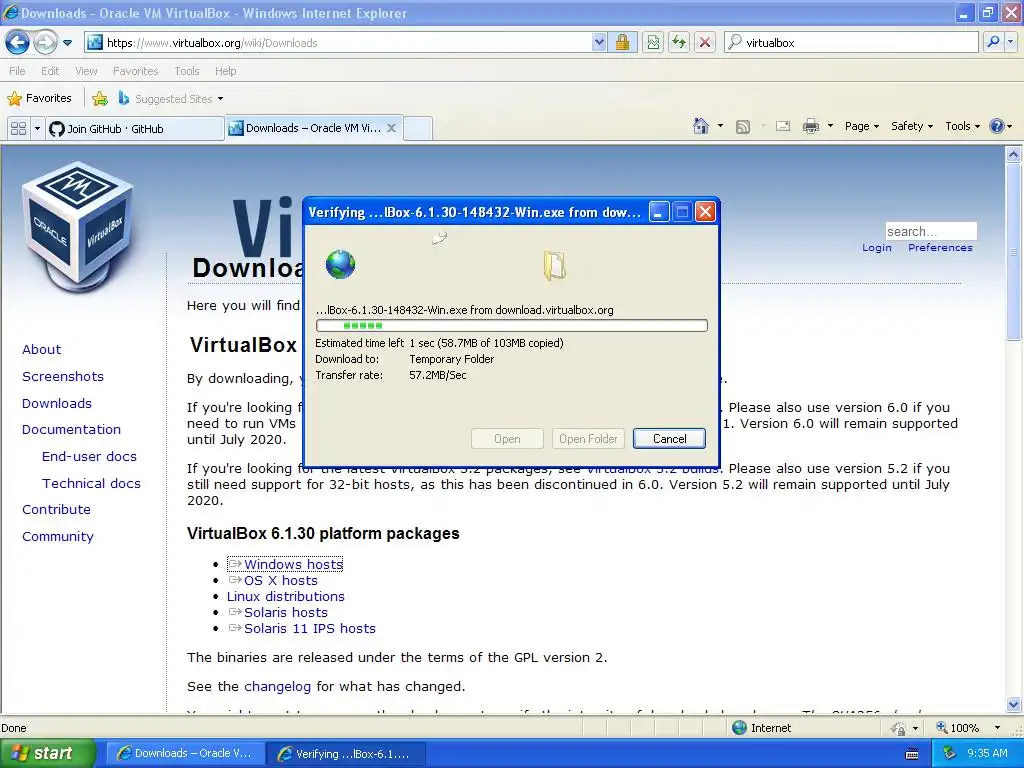Open the Tools menu in menu bar

click(x=186, y=71)
